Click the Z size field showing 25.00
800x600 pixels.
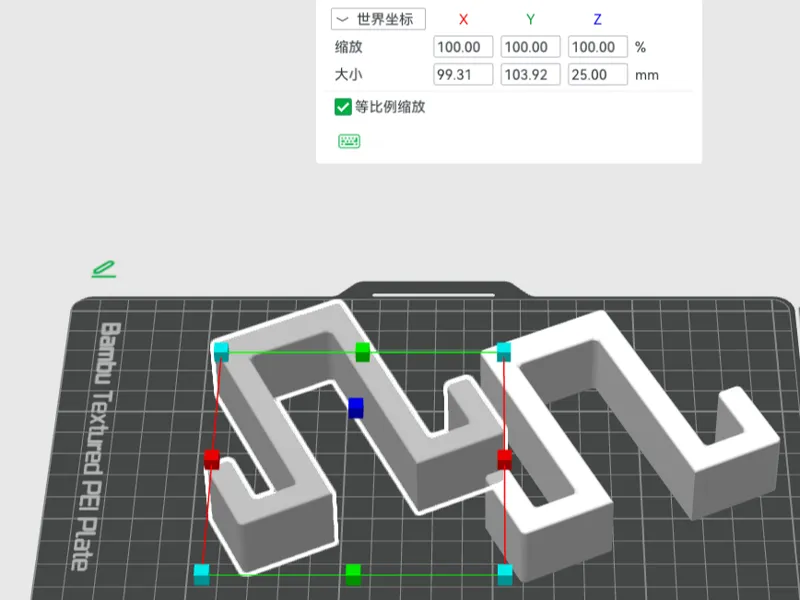[x=597, y=74]
